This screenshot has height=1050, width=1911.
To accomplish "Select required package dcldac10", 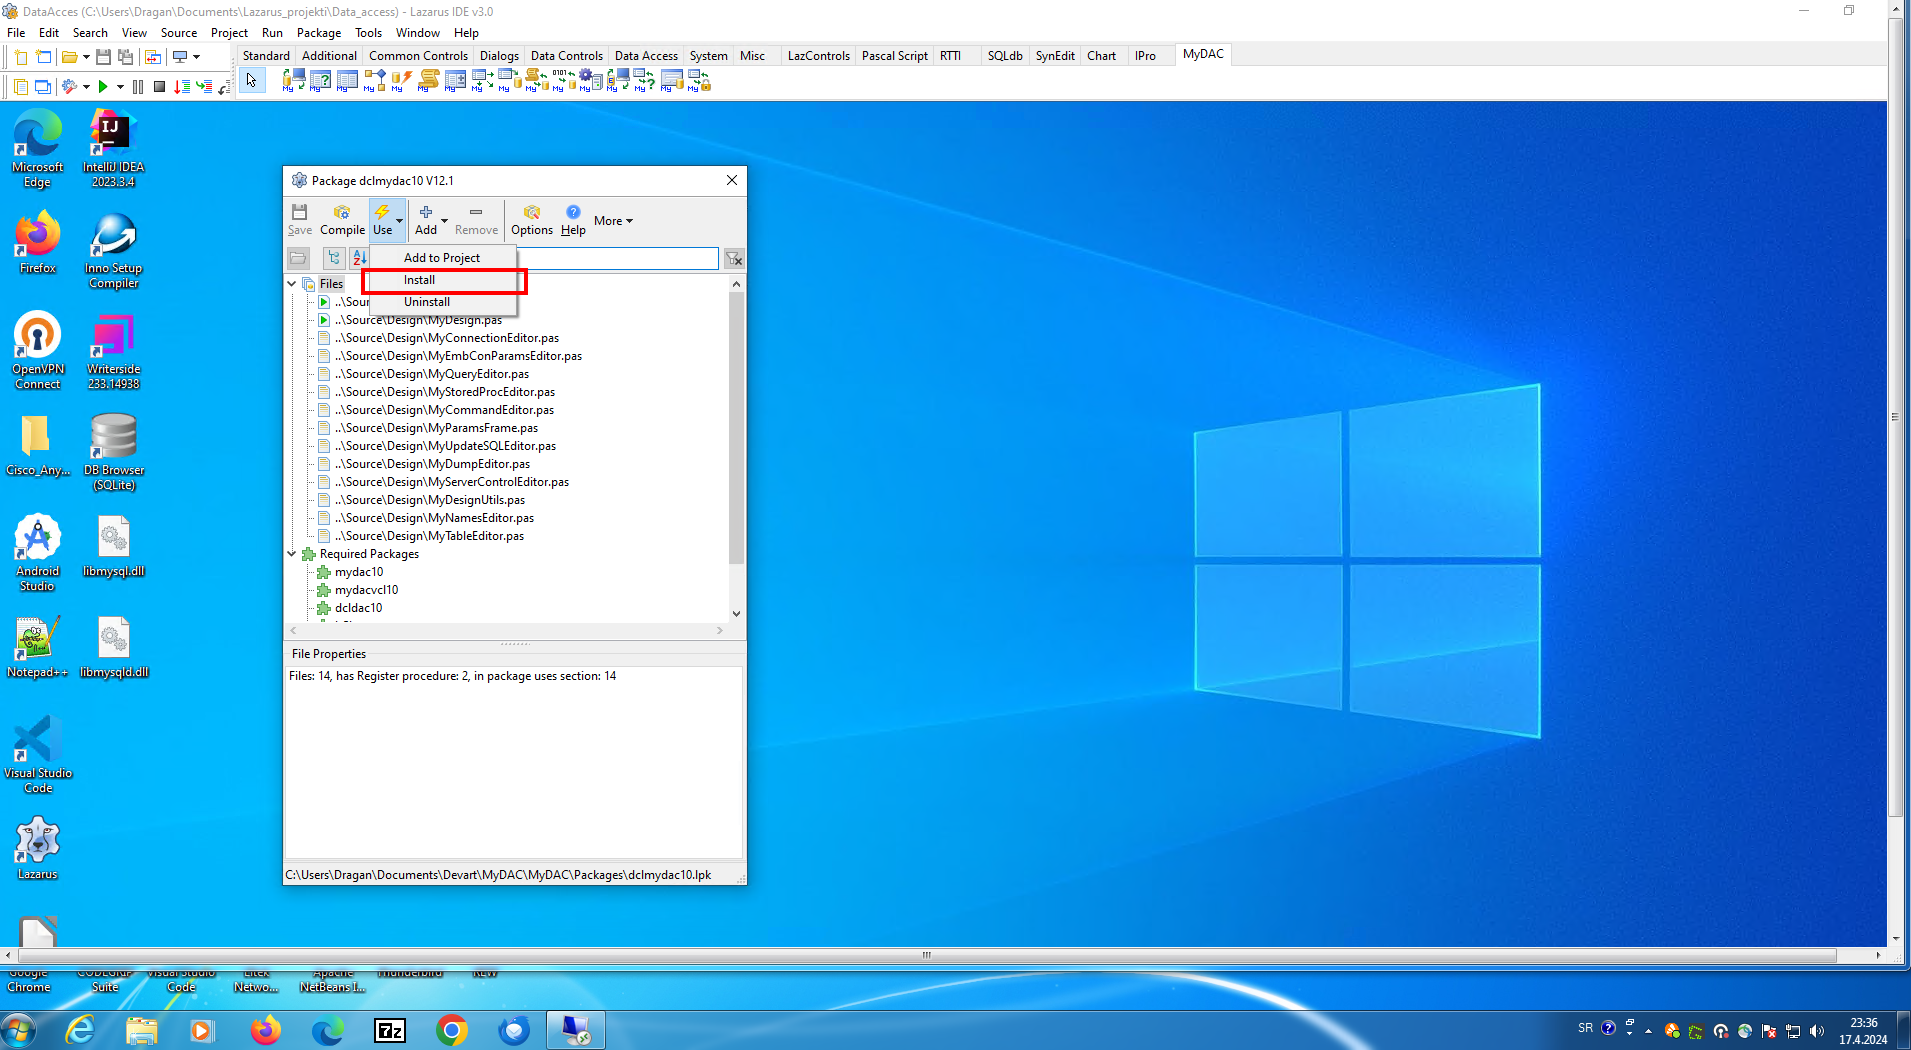I will (358, 608).
